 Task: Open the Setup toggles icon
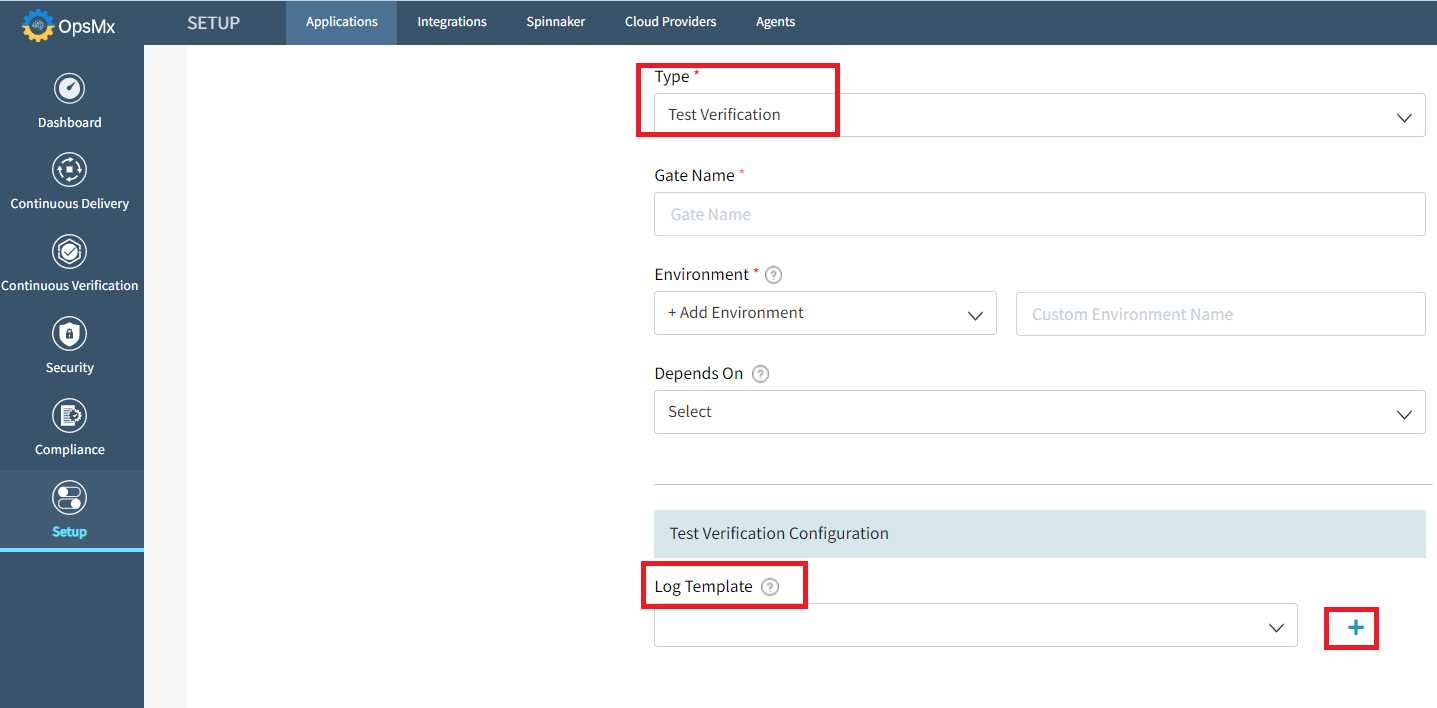[69, 497]
